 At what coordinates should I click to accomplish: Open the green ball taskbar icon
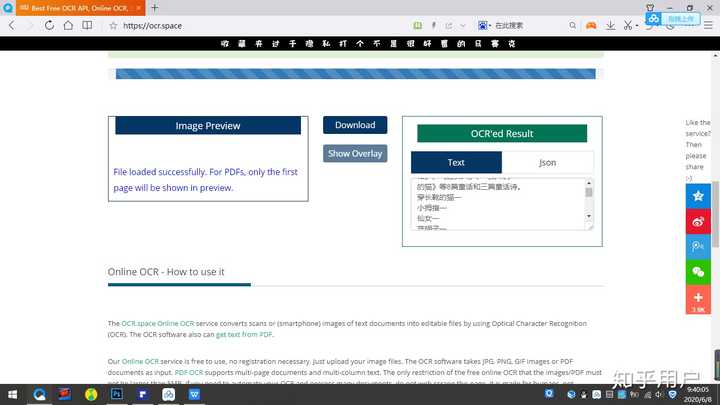click(91, 394)
